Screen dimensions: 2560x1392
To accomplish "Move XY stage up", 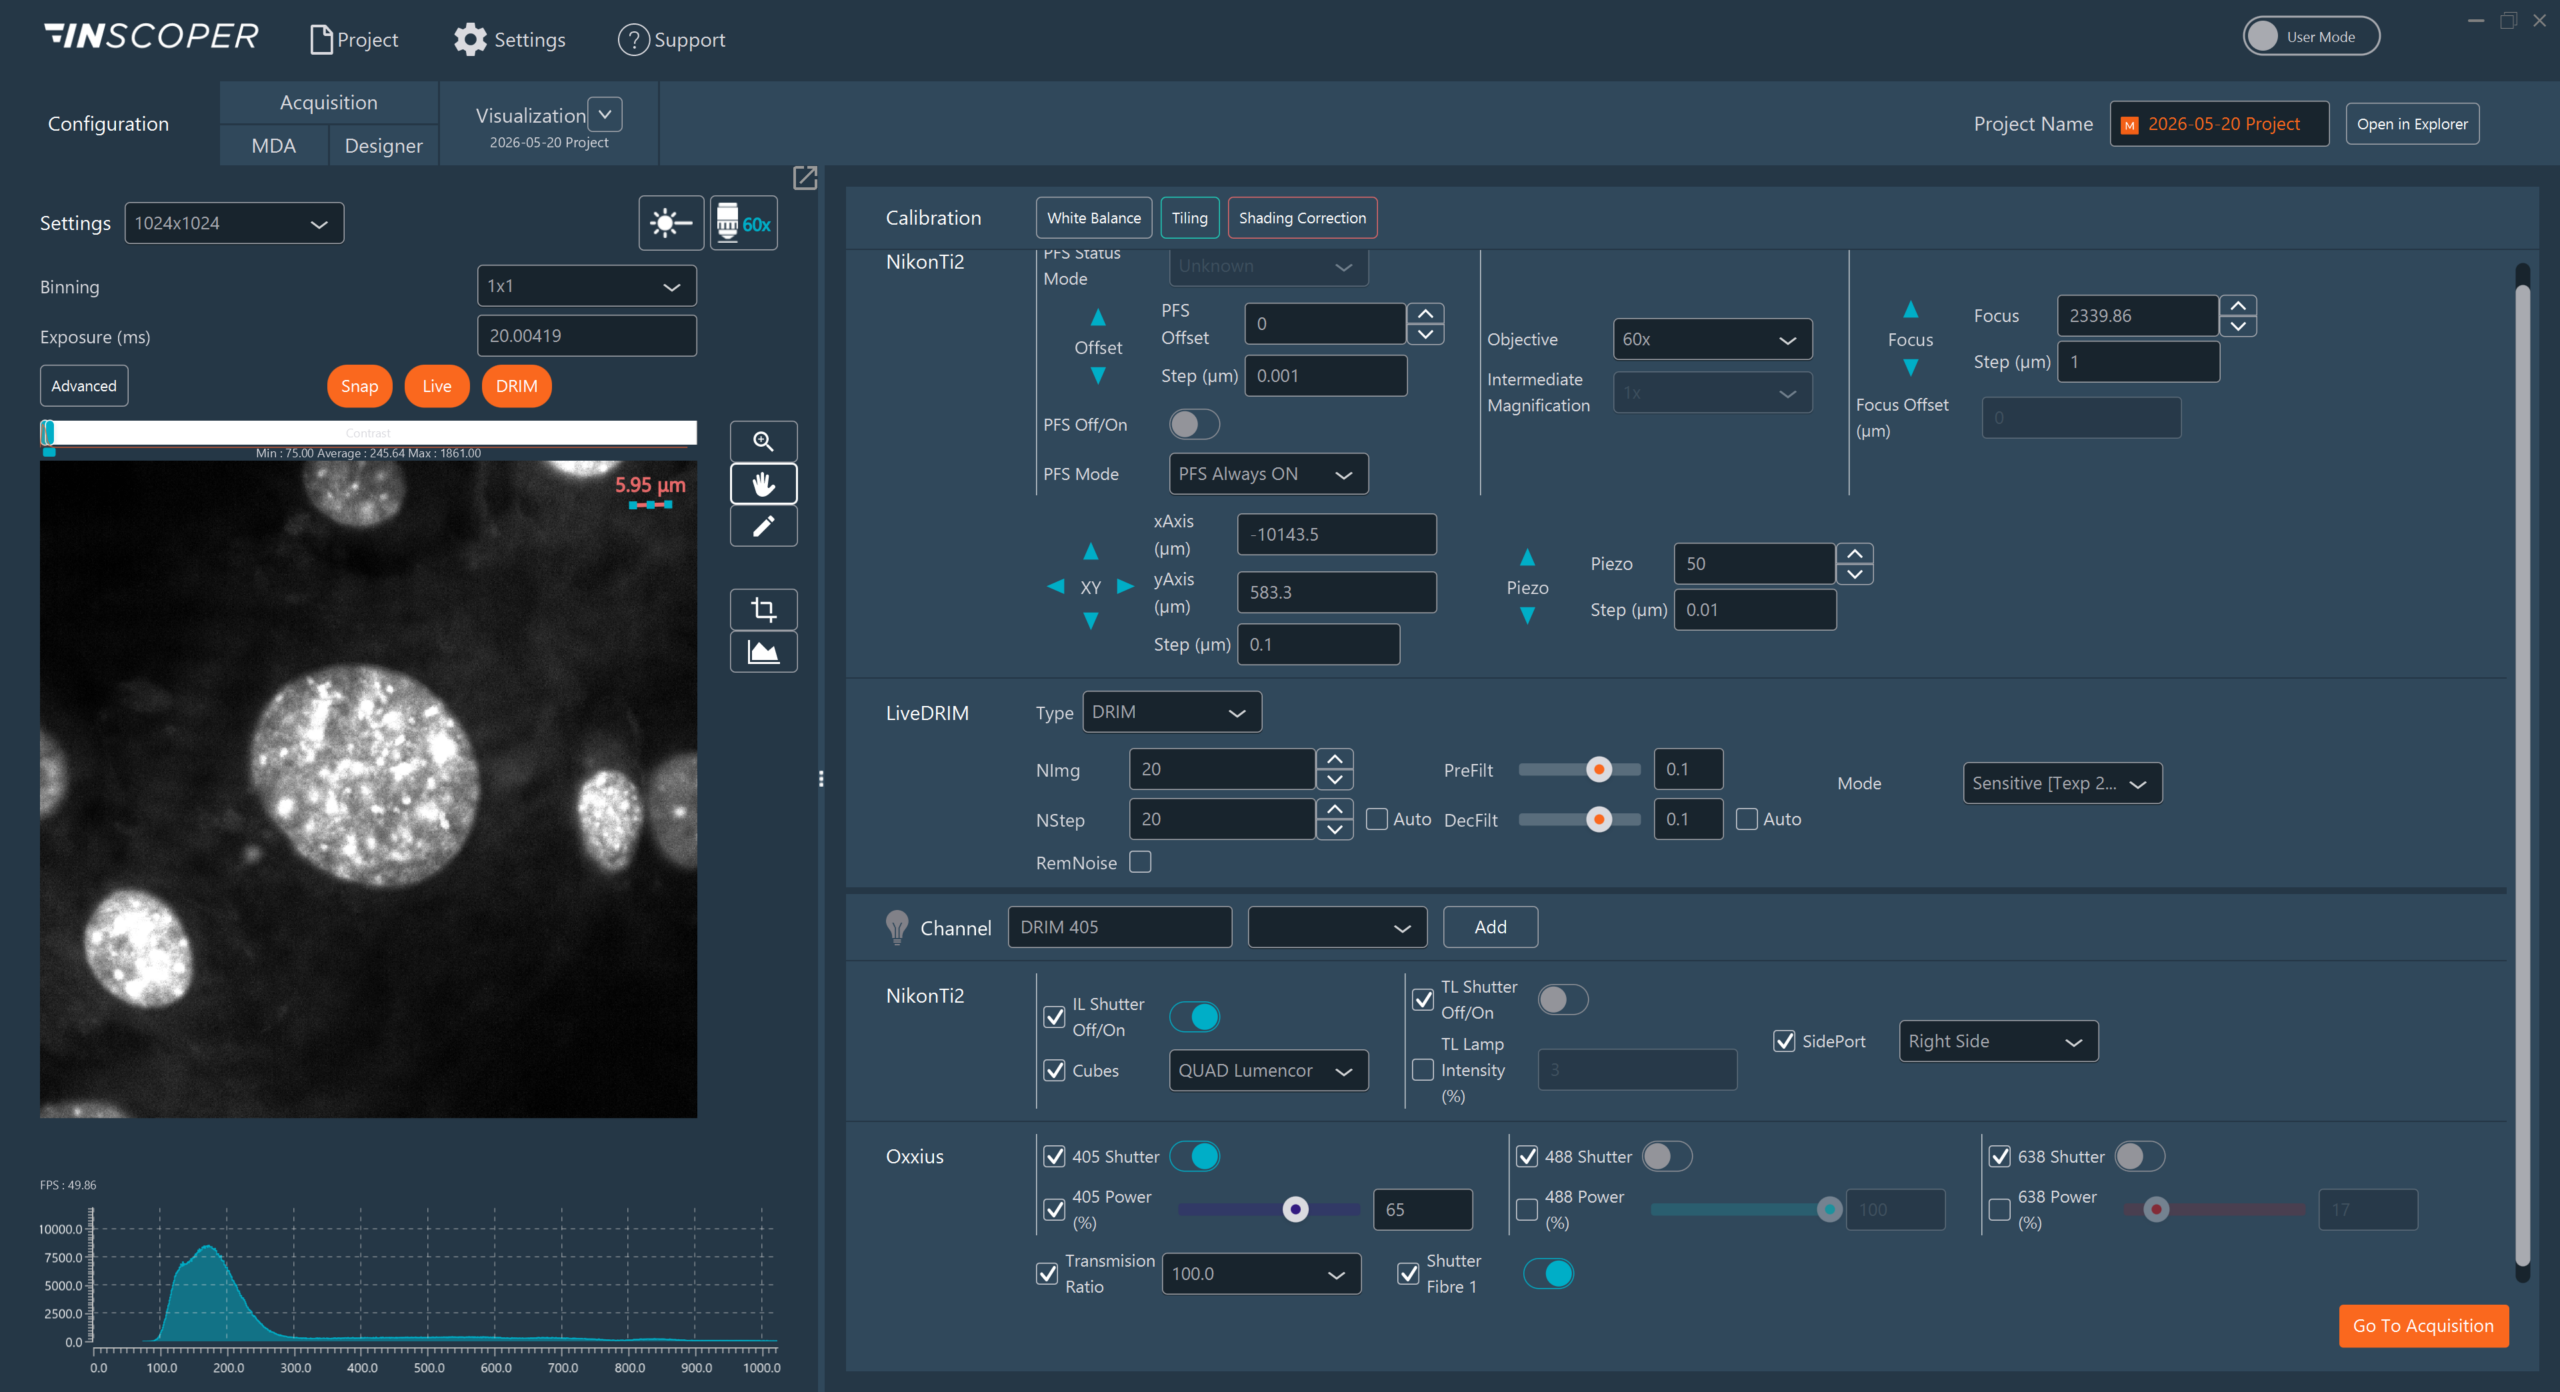I will point(1091,552).
